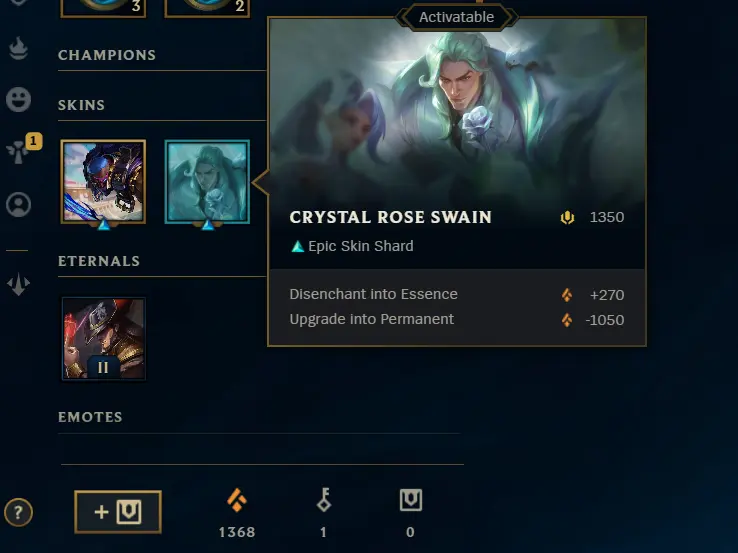The image size is (738, 553).
Task: Click the Skins section header
Action: (x=81, y=105)
